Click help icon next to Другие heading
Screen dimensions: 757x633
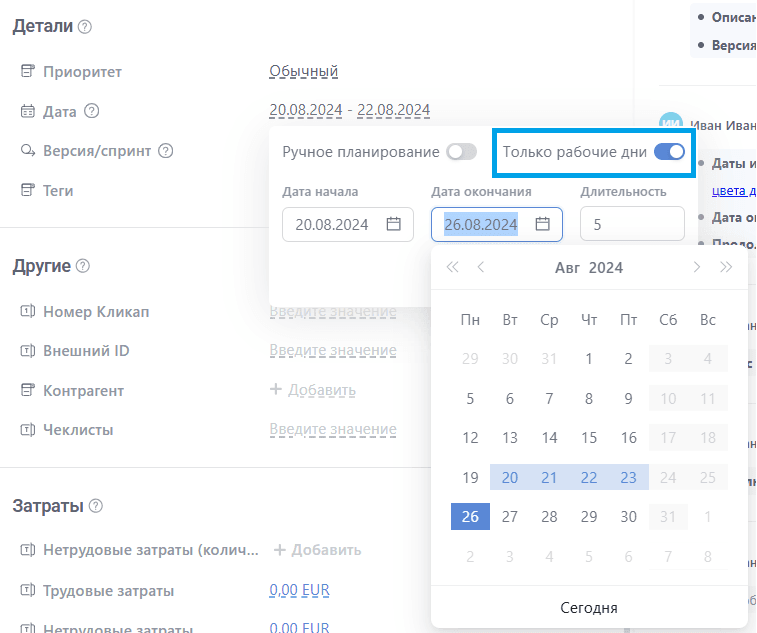point(83,267)
